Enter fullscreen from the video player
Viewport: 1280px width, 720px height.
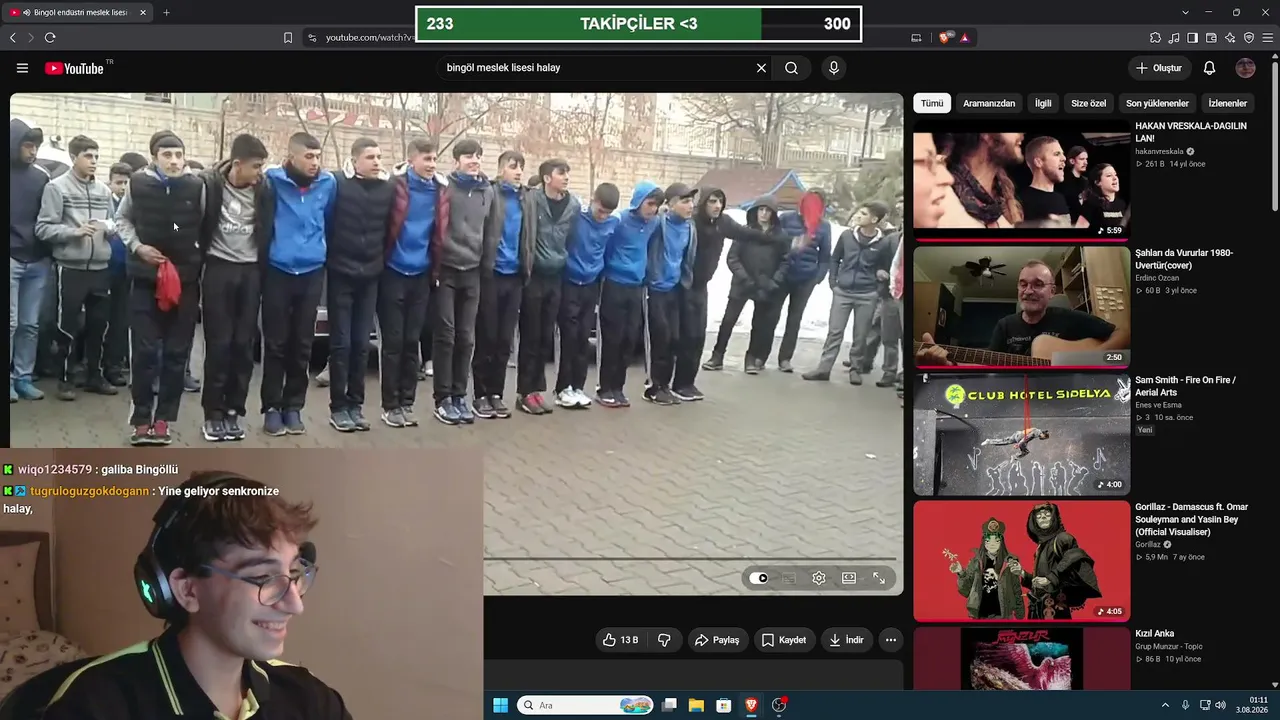(x=879, y=578)
